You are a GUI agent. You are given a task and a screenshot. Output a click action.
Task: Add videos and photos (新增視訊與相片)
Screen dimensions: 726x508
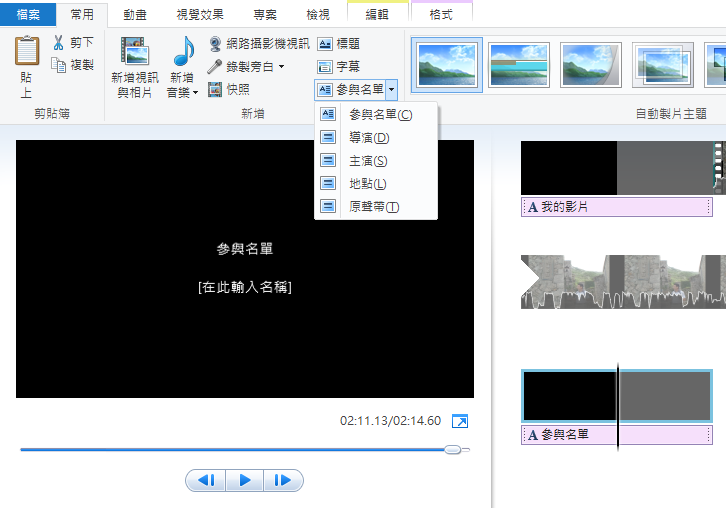135,66
